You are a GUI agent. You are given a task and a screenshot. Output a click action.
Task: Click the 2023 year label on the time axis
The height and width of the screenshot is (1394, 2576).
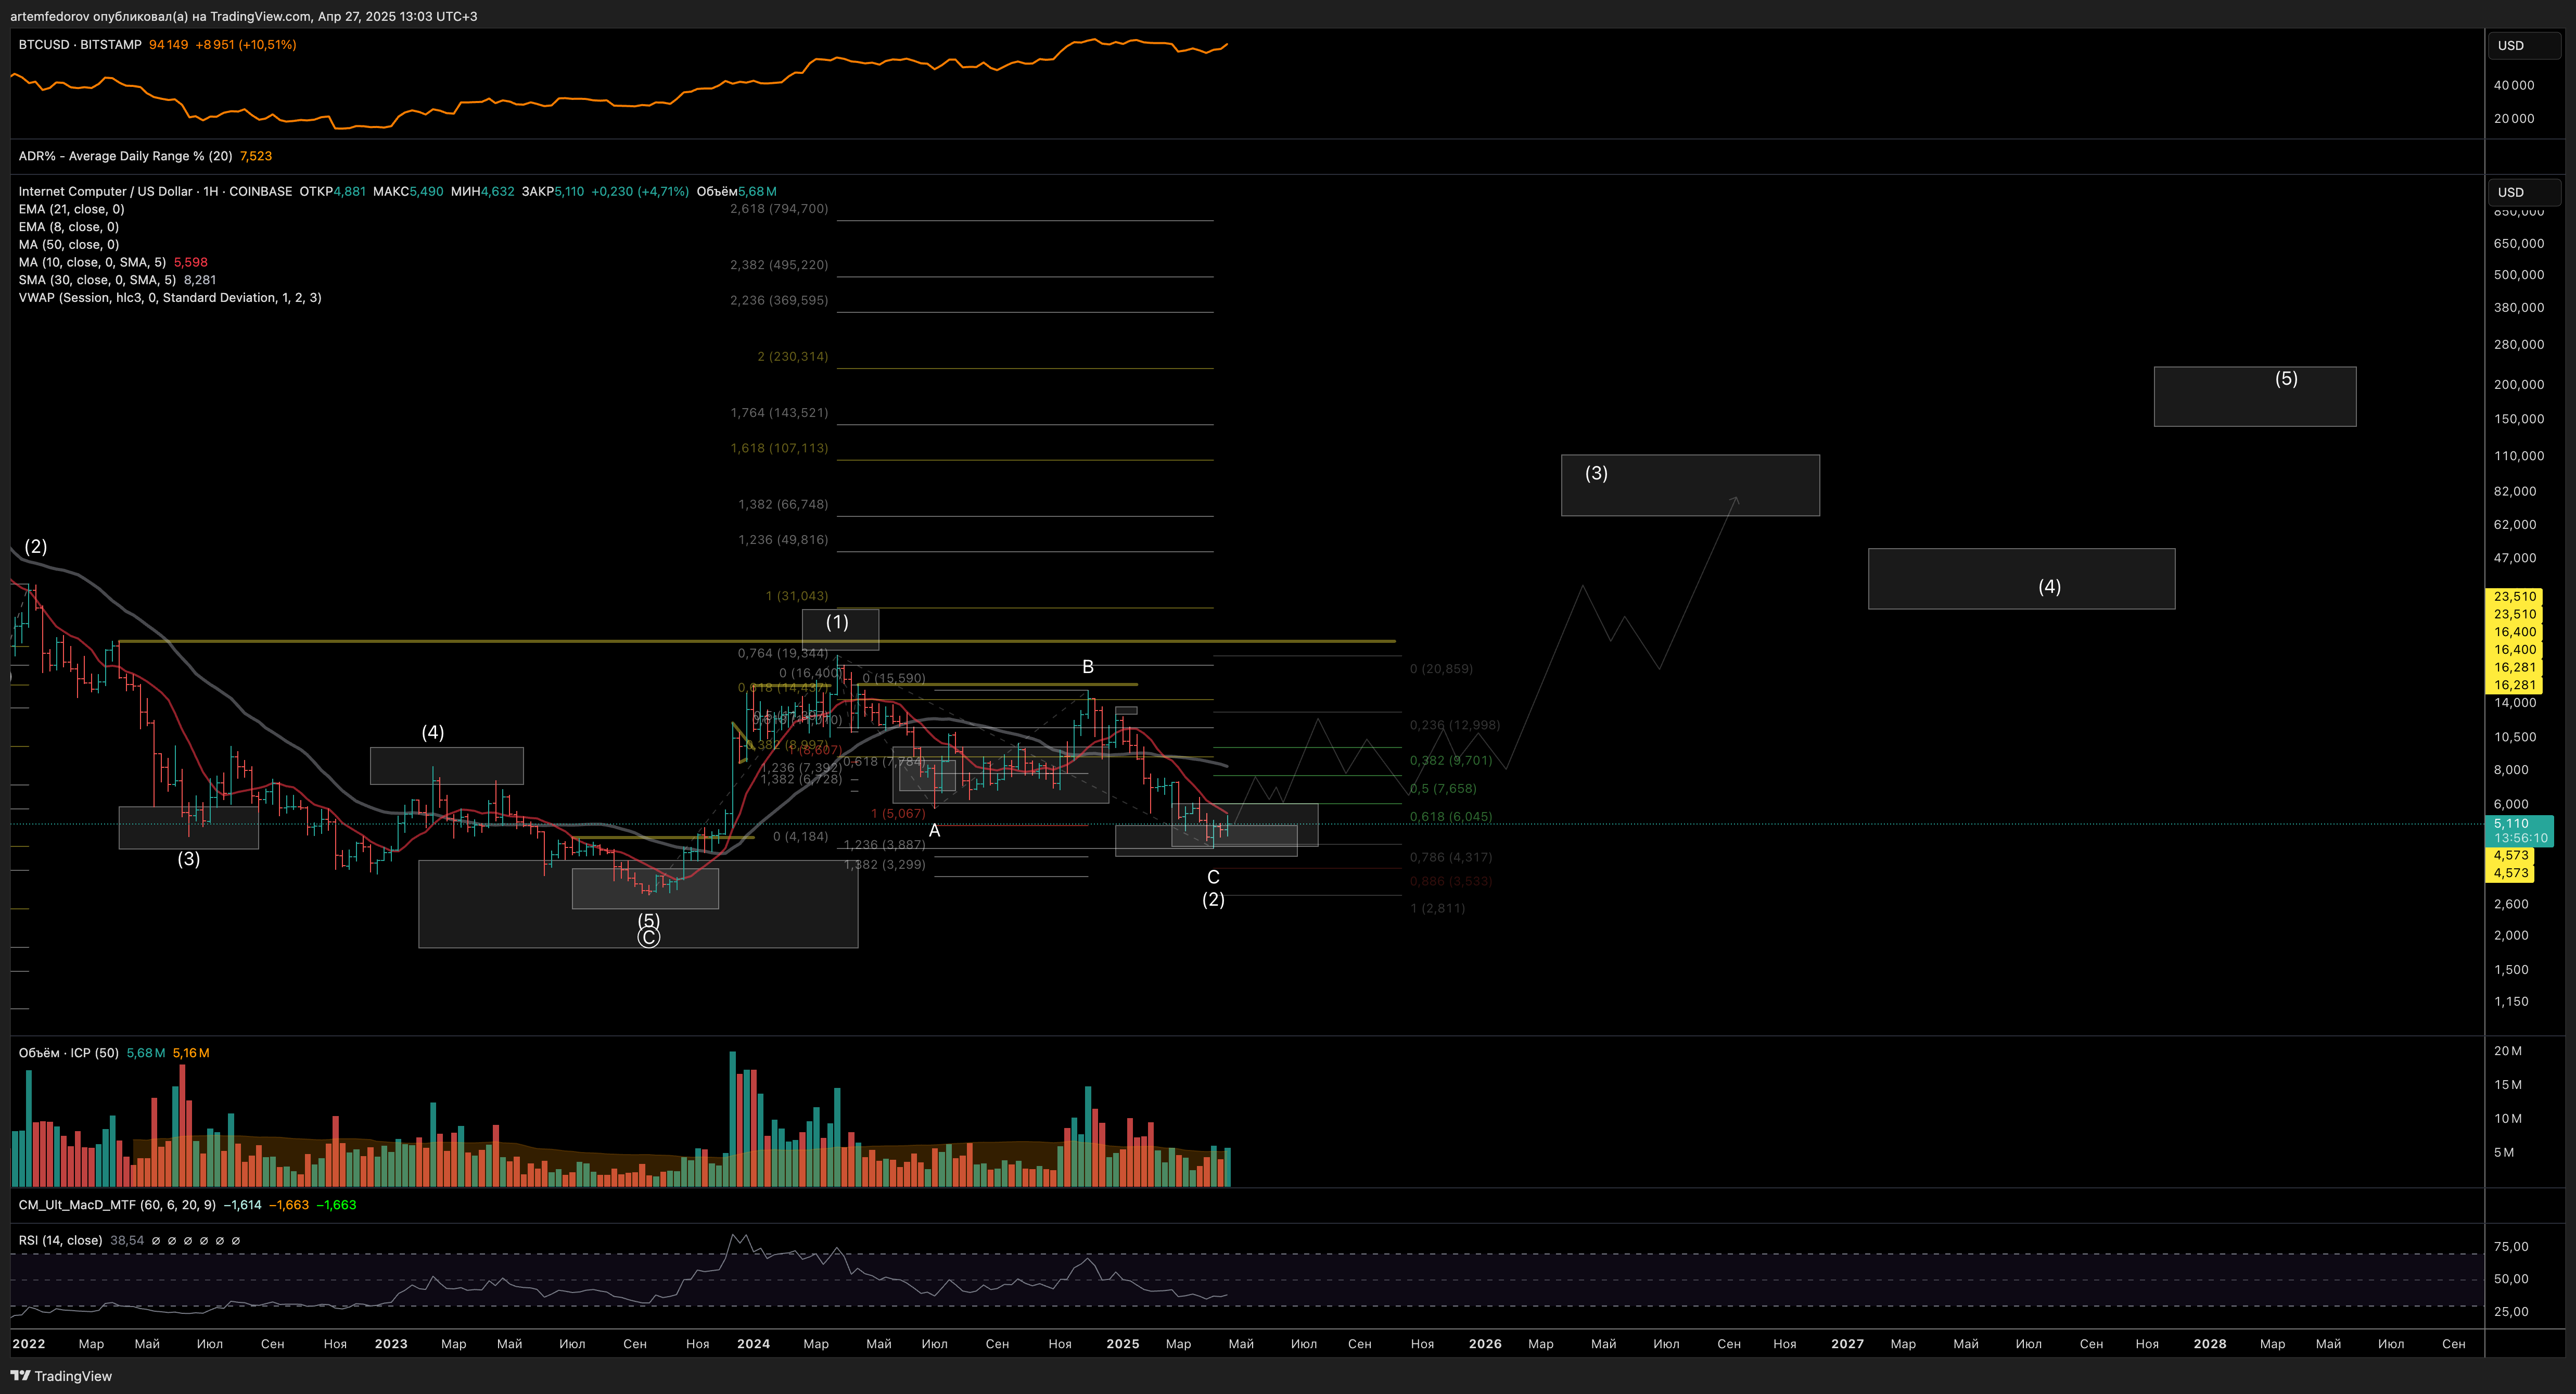click(x=391, y=1343)
